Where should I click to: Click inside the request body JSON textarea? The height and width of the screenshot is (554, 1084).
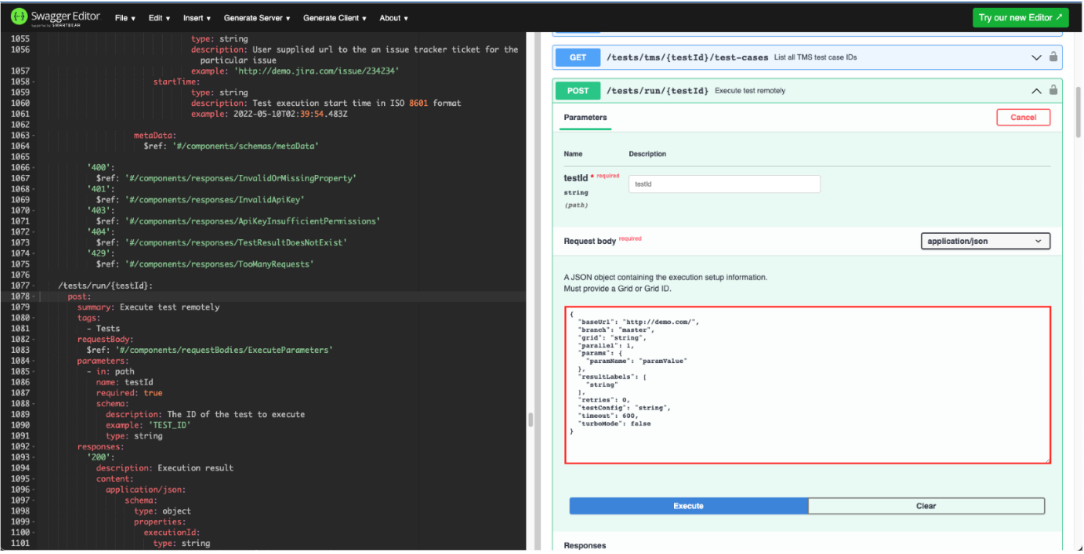tap(807, 385)
